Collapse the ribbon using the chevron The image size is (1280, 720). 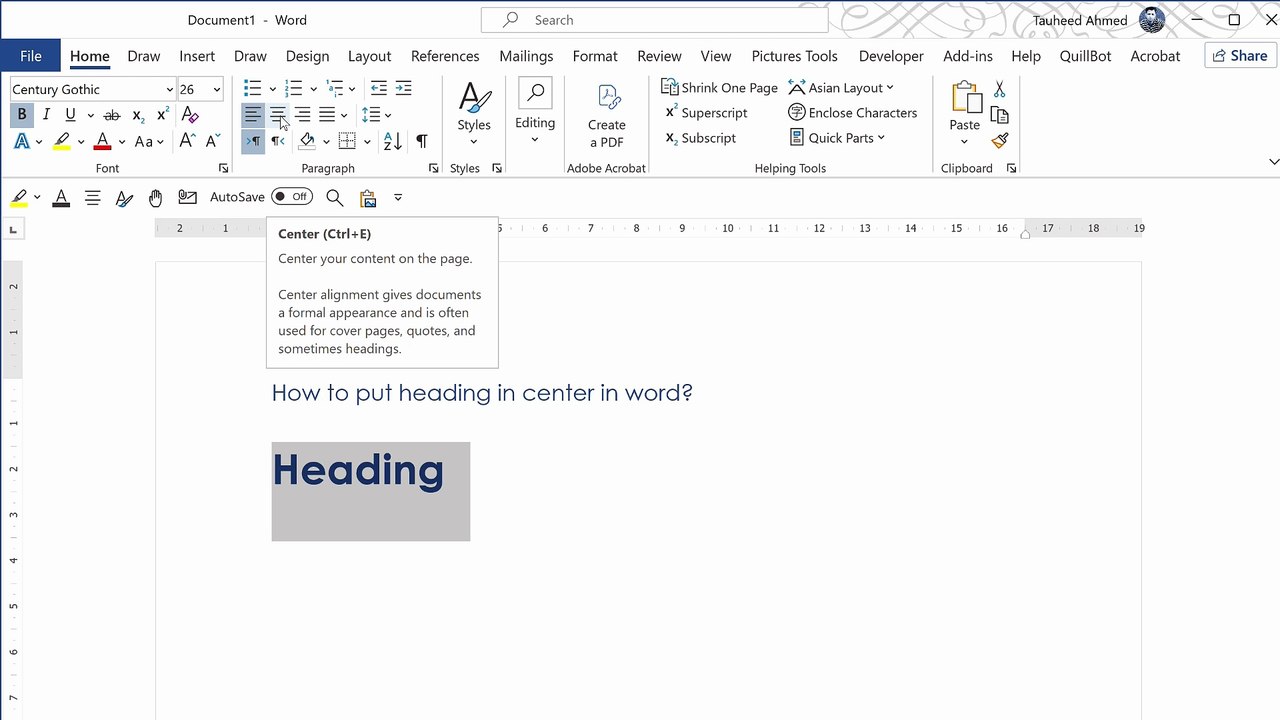(1273, 162)
